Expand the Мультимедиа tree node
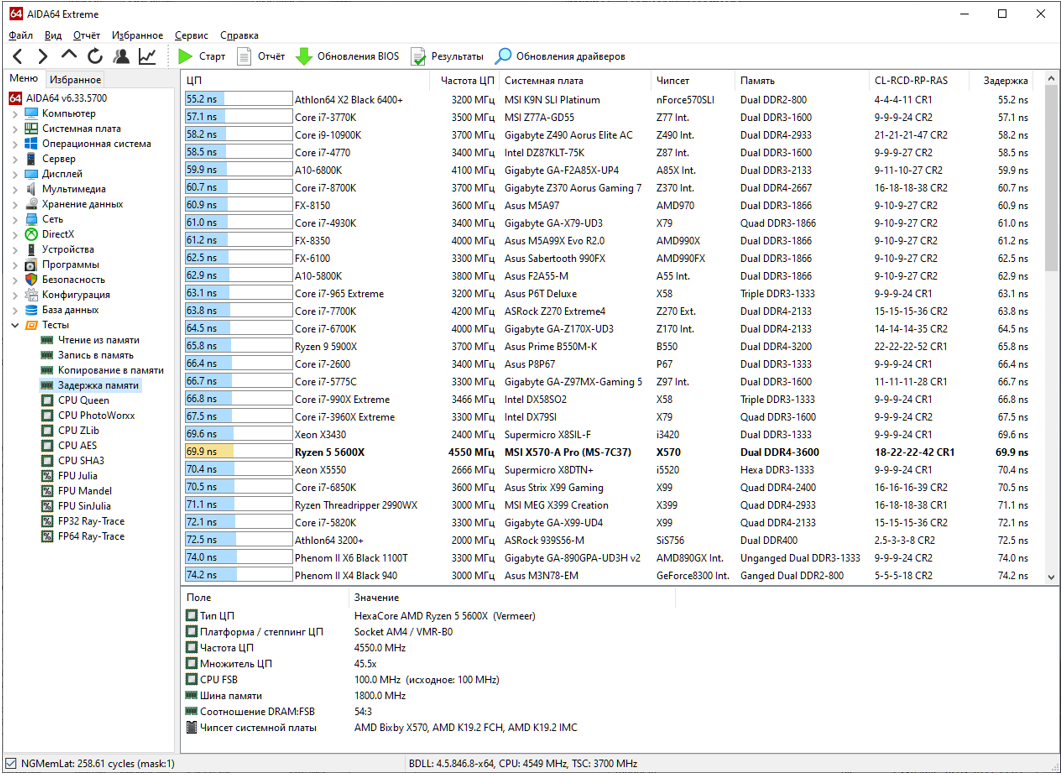The height and width of the screenshot is (775, 1062). 15,189
